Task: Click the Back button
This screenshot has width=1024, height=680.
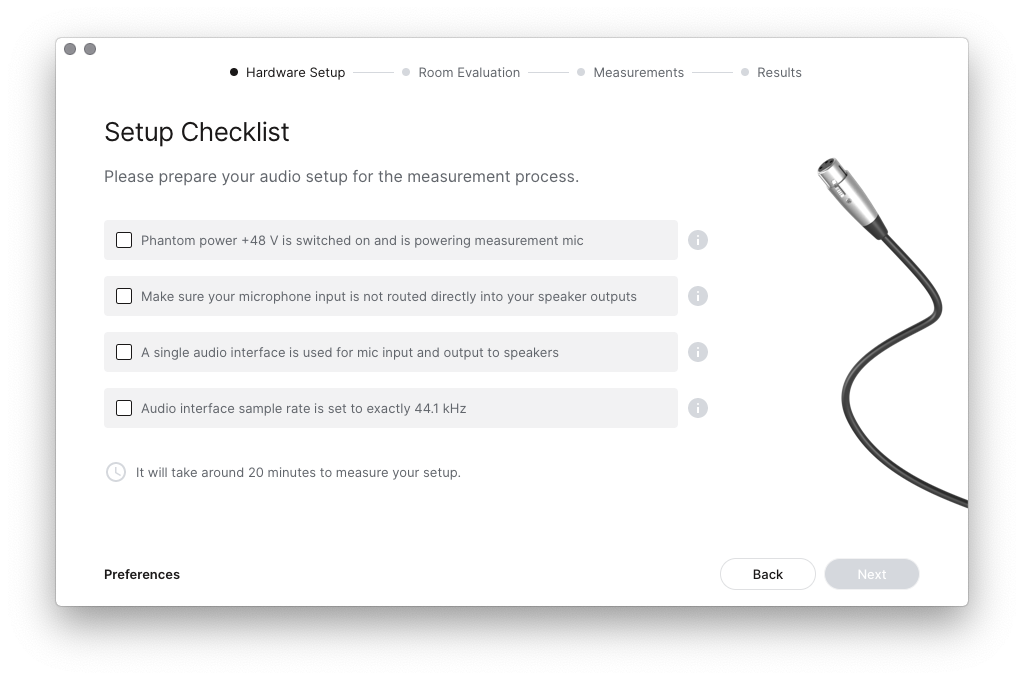Action: pos(767,574)
